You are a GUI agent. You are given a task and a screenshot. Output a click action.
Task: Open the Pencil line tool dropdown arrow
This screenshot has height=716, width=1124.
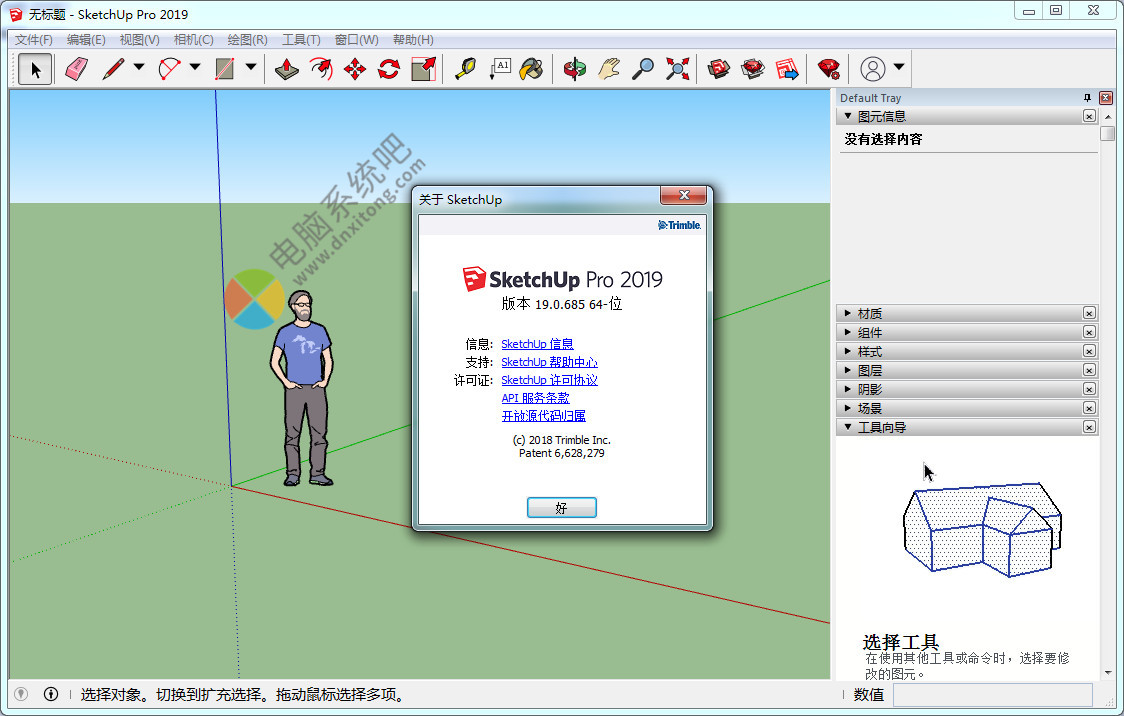click(139, 68)
